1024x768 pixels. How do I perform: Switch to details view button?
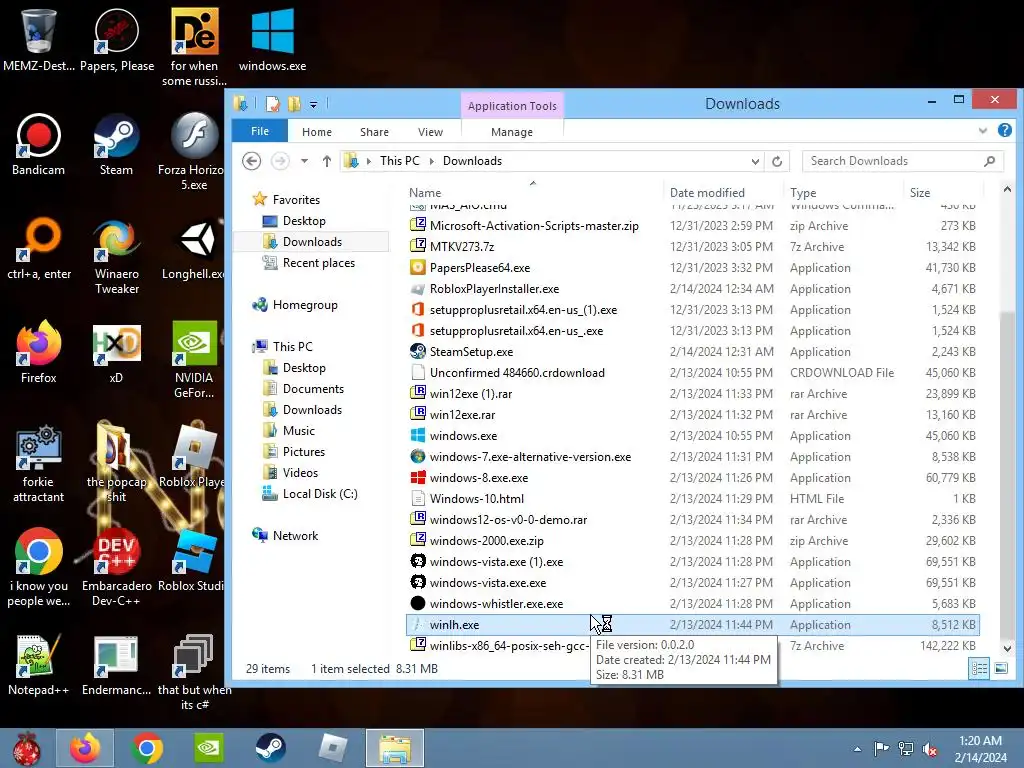click(979, 668)
